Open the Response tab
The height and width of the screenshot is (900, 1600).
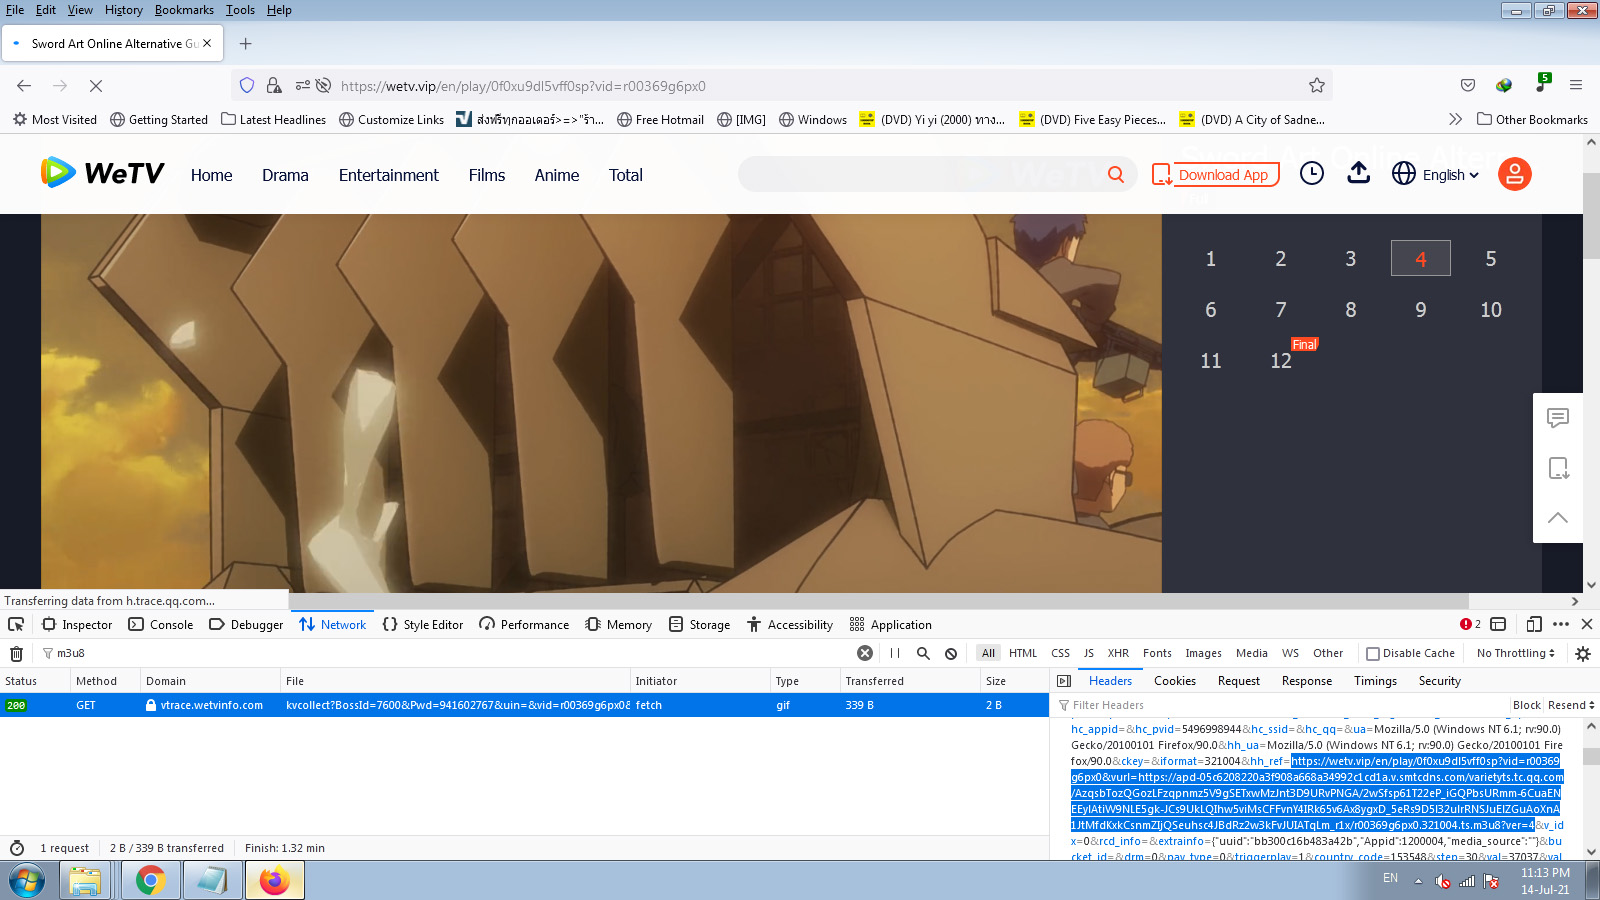pyautogui.click(x=1307, y=681)
